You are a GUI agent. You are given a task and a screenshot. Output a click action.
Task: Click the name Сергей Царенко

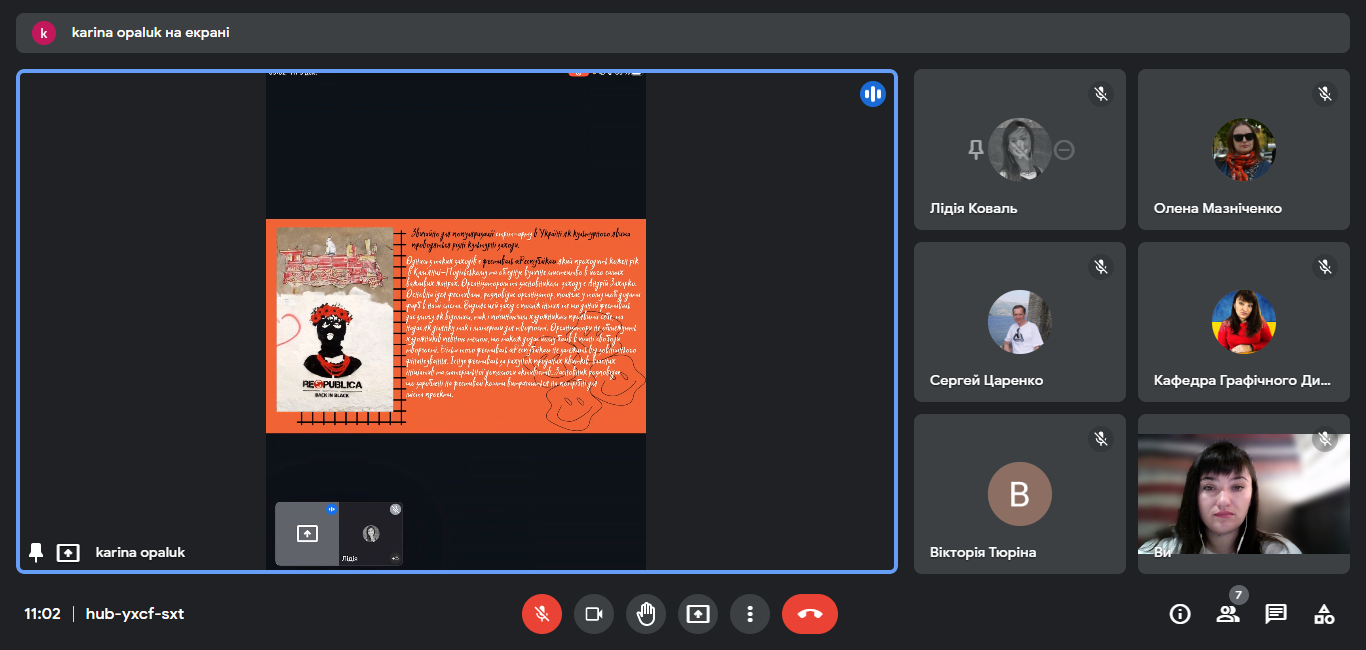point(986,380)
